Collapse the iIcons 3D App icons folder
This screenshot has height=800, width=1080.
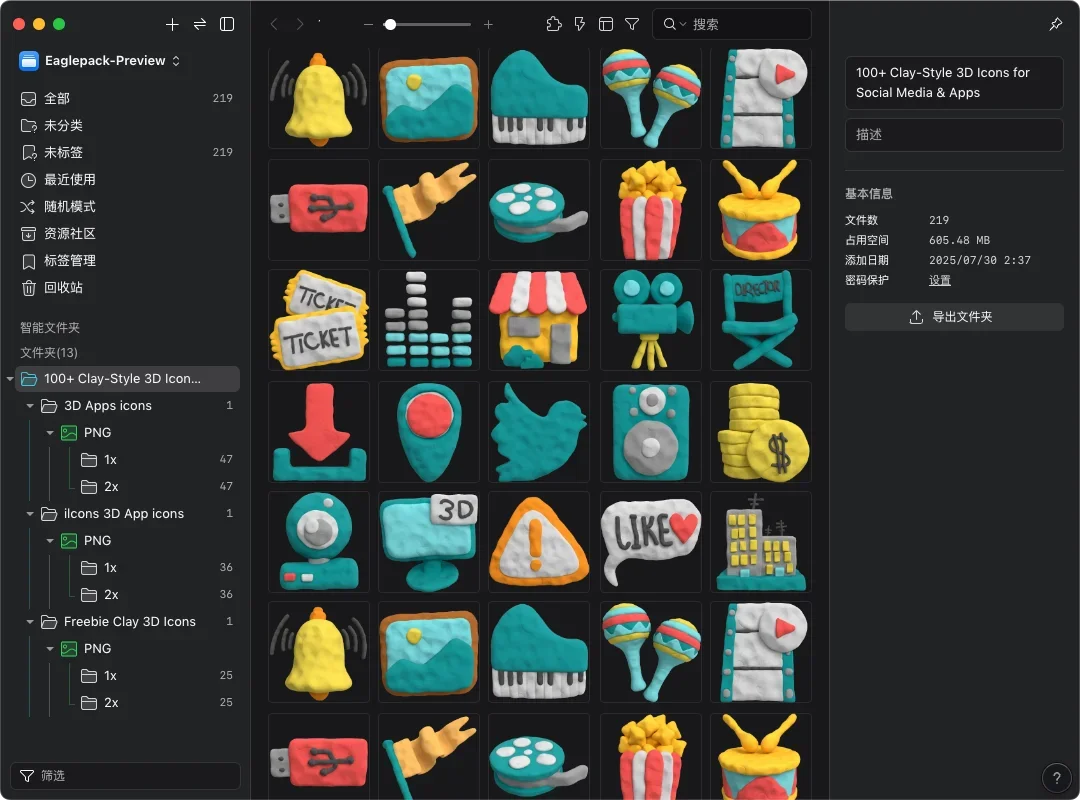[30, 514]
